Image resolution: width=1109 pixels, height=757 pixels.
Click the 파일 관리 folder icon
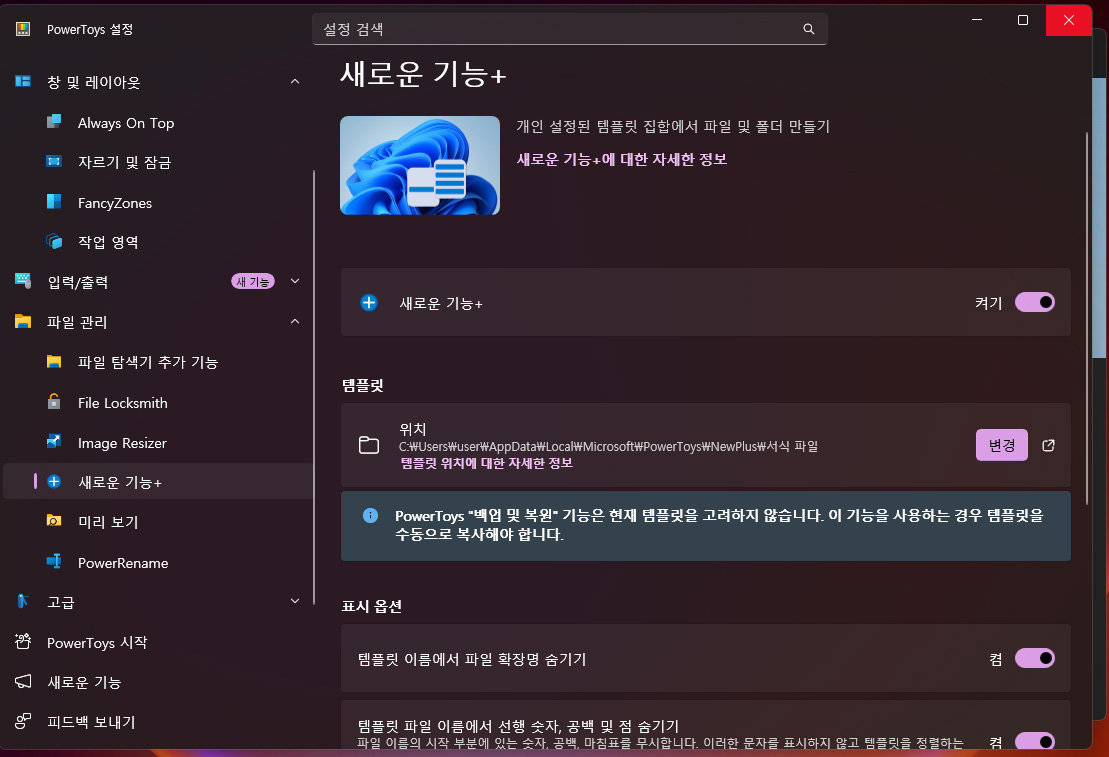23,321
